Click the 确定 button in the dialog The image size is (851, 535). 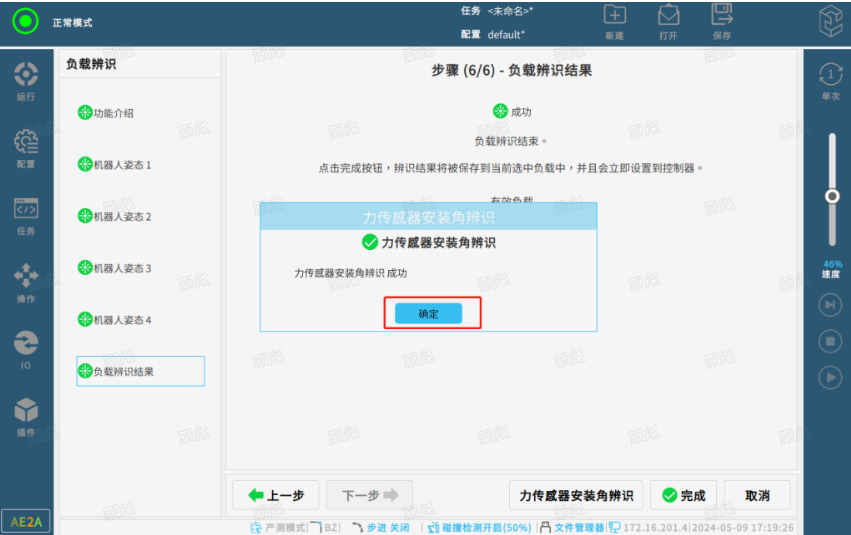pyautogui.click(x=428, y=313)
